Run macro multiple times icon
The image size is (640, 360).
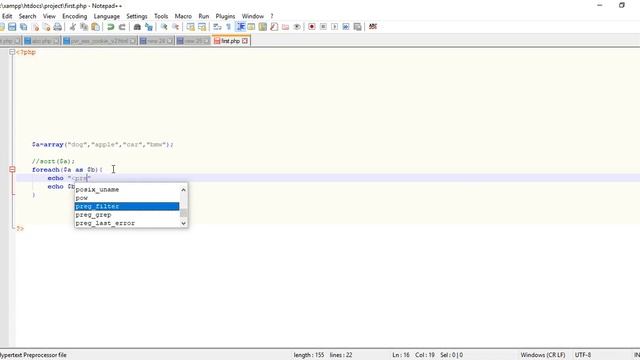click(346, 27)
